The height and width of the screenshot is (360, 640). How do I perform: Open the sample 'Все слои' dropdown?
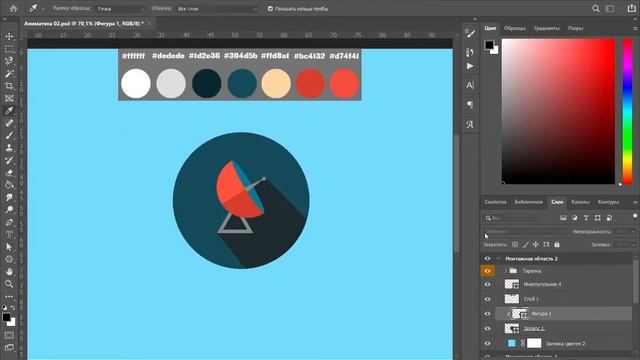(217, 9)
